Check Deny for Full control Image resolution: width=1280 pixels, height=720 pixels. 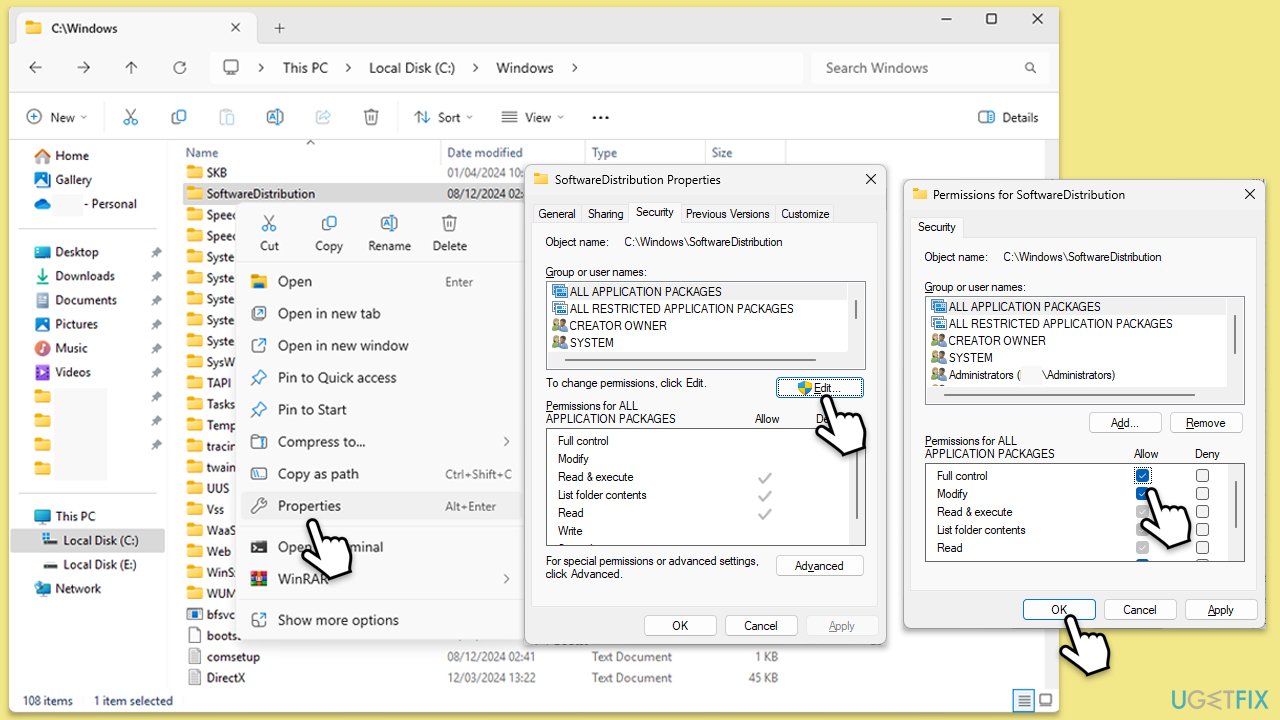[1202, 476]
